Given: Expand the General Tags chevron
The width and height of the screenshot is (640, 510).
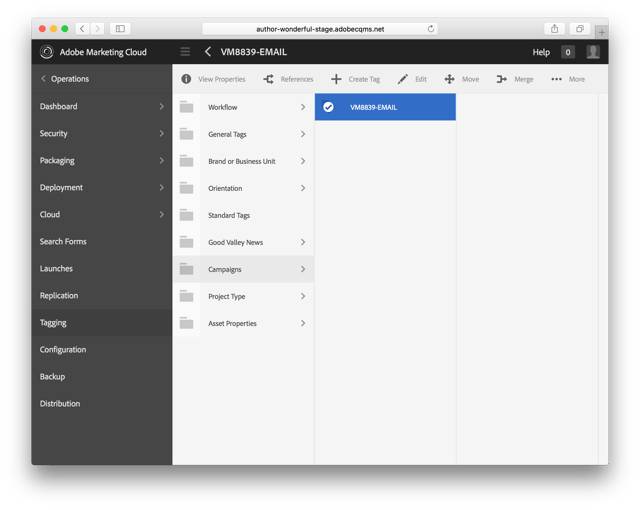Looking at the screenshot, I should coord(303,134).
